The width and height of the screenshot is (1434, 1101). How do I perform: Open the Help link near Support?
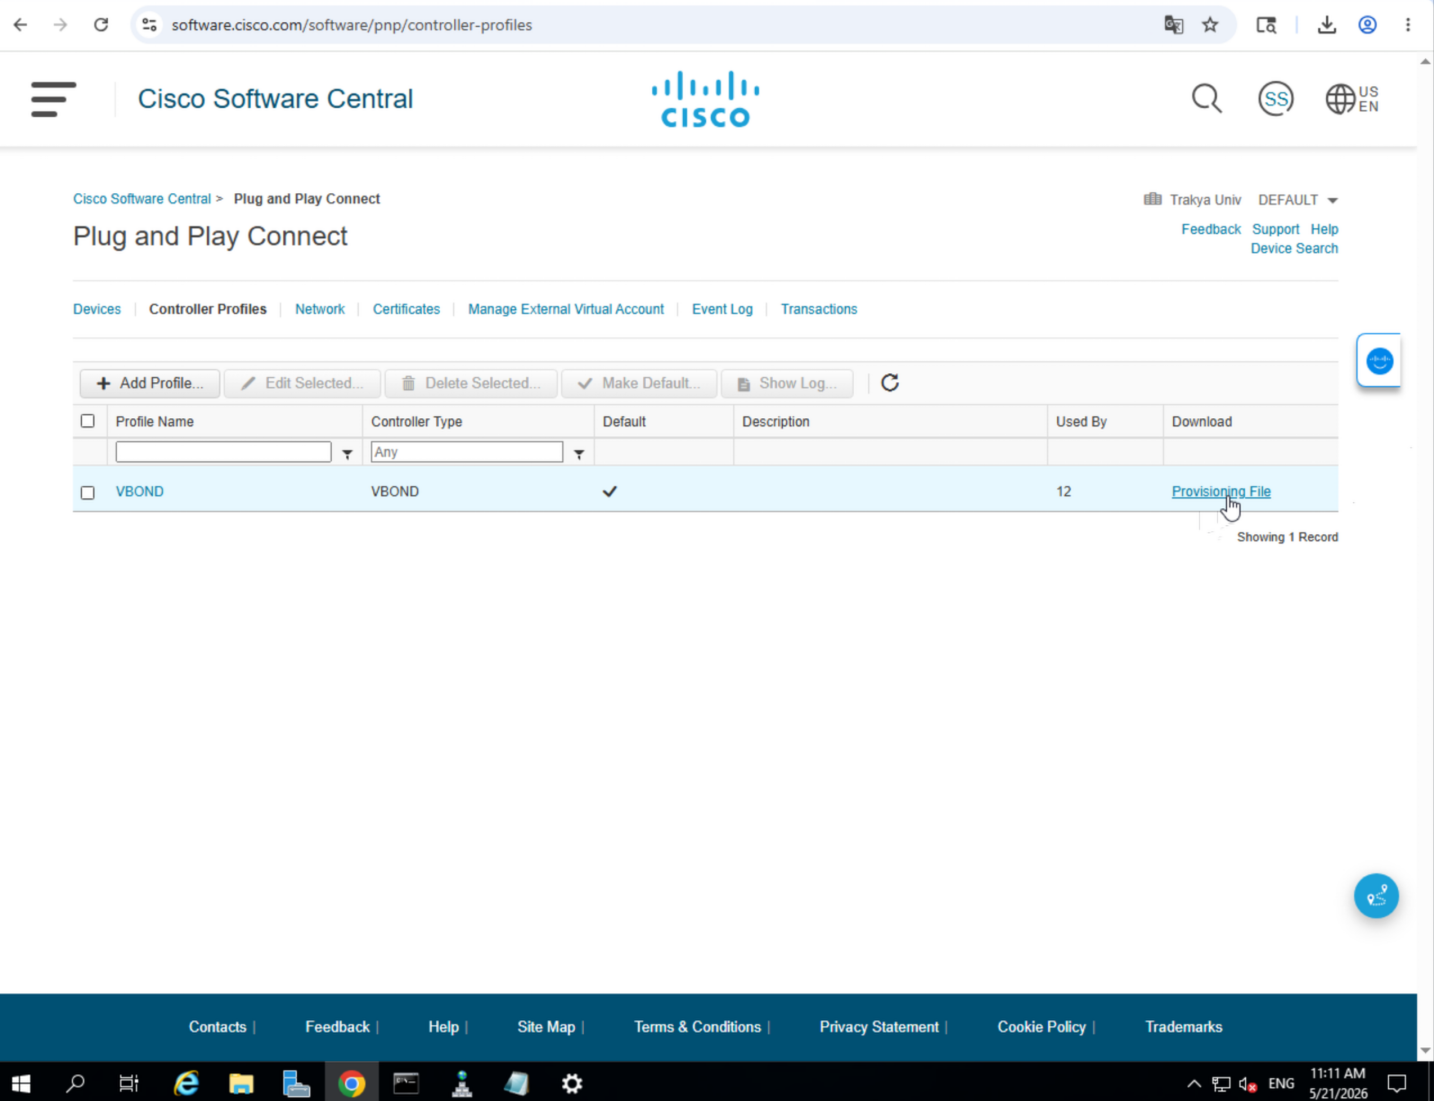[x=1324, y=229]
